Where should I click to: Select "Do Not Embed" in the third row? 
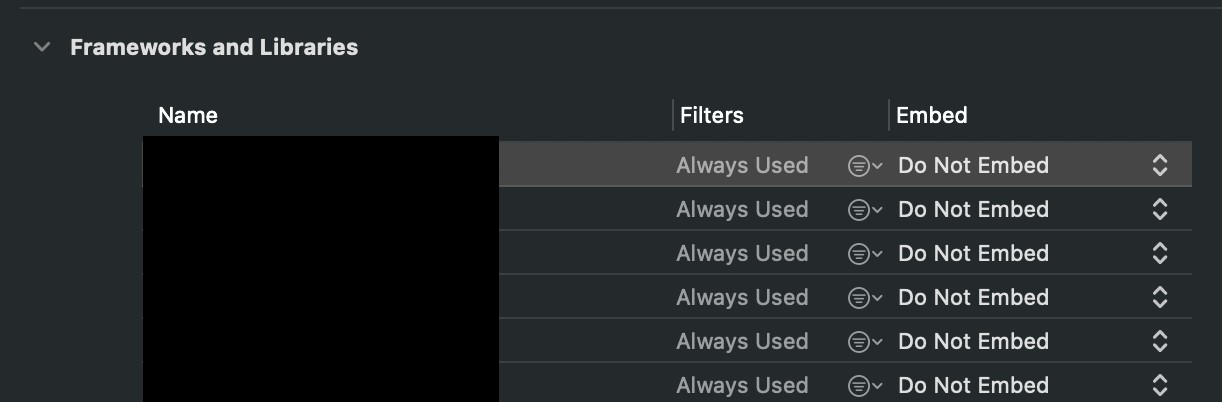tap(974, 254)
